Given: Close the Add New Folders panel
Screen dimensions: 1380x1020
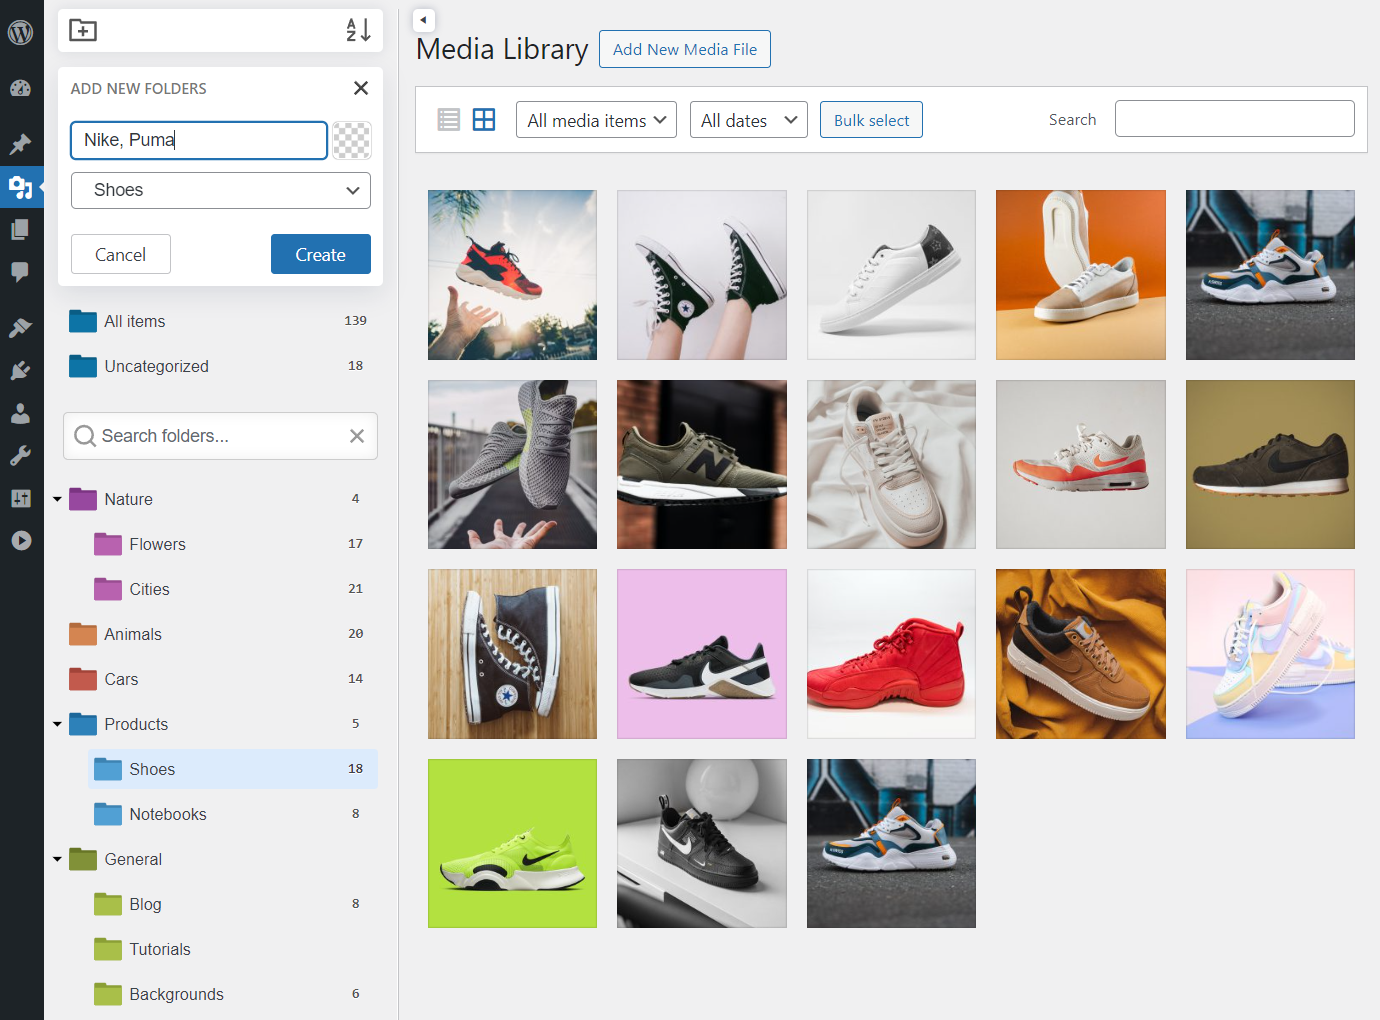Looking at the screenshot, I should (x=361, y=88).
